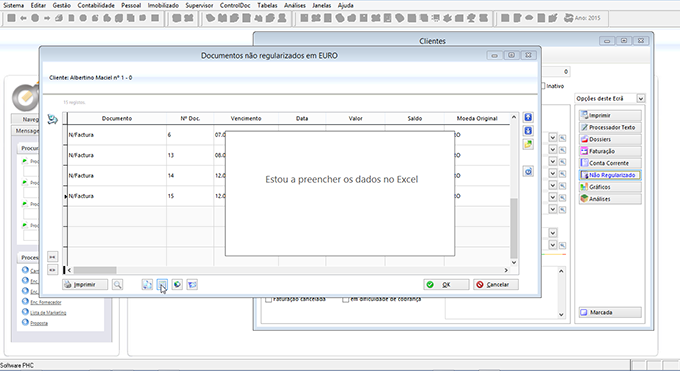Click the Proposta link
Image resolution: width=680 pixels, height=371 pixels.
[x=39, y=323]
